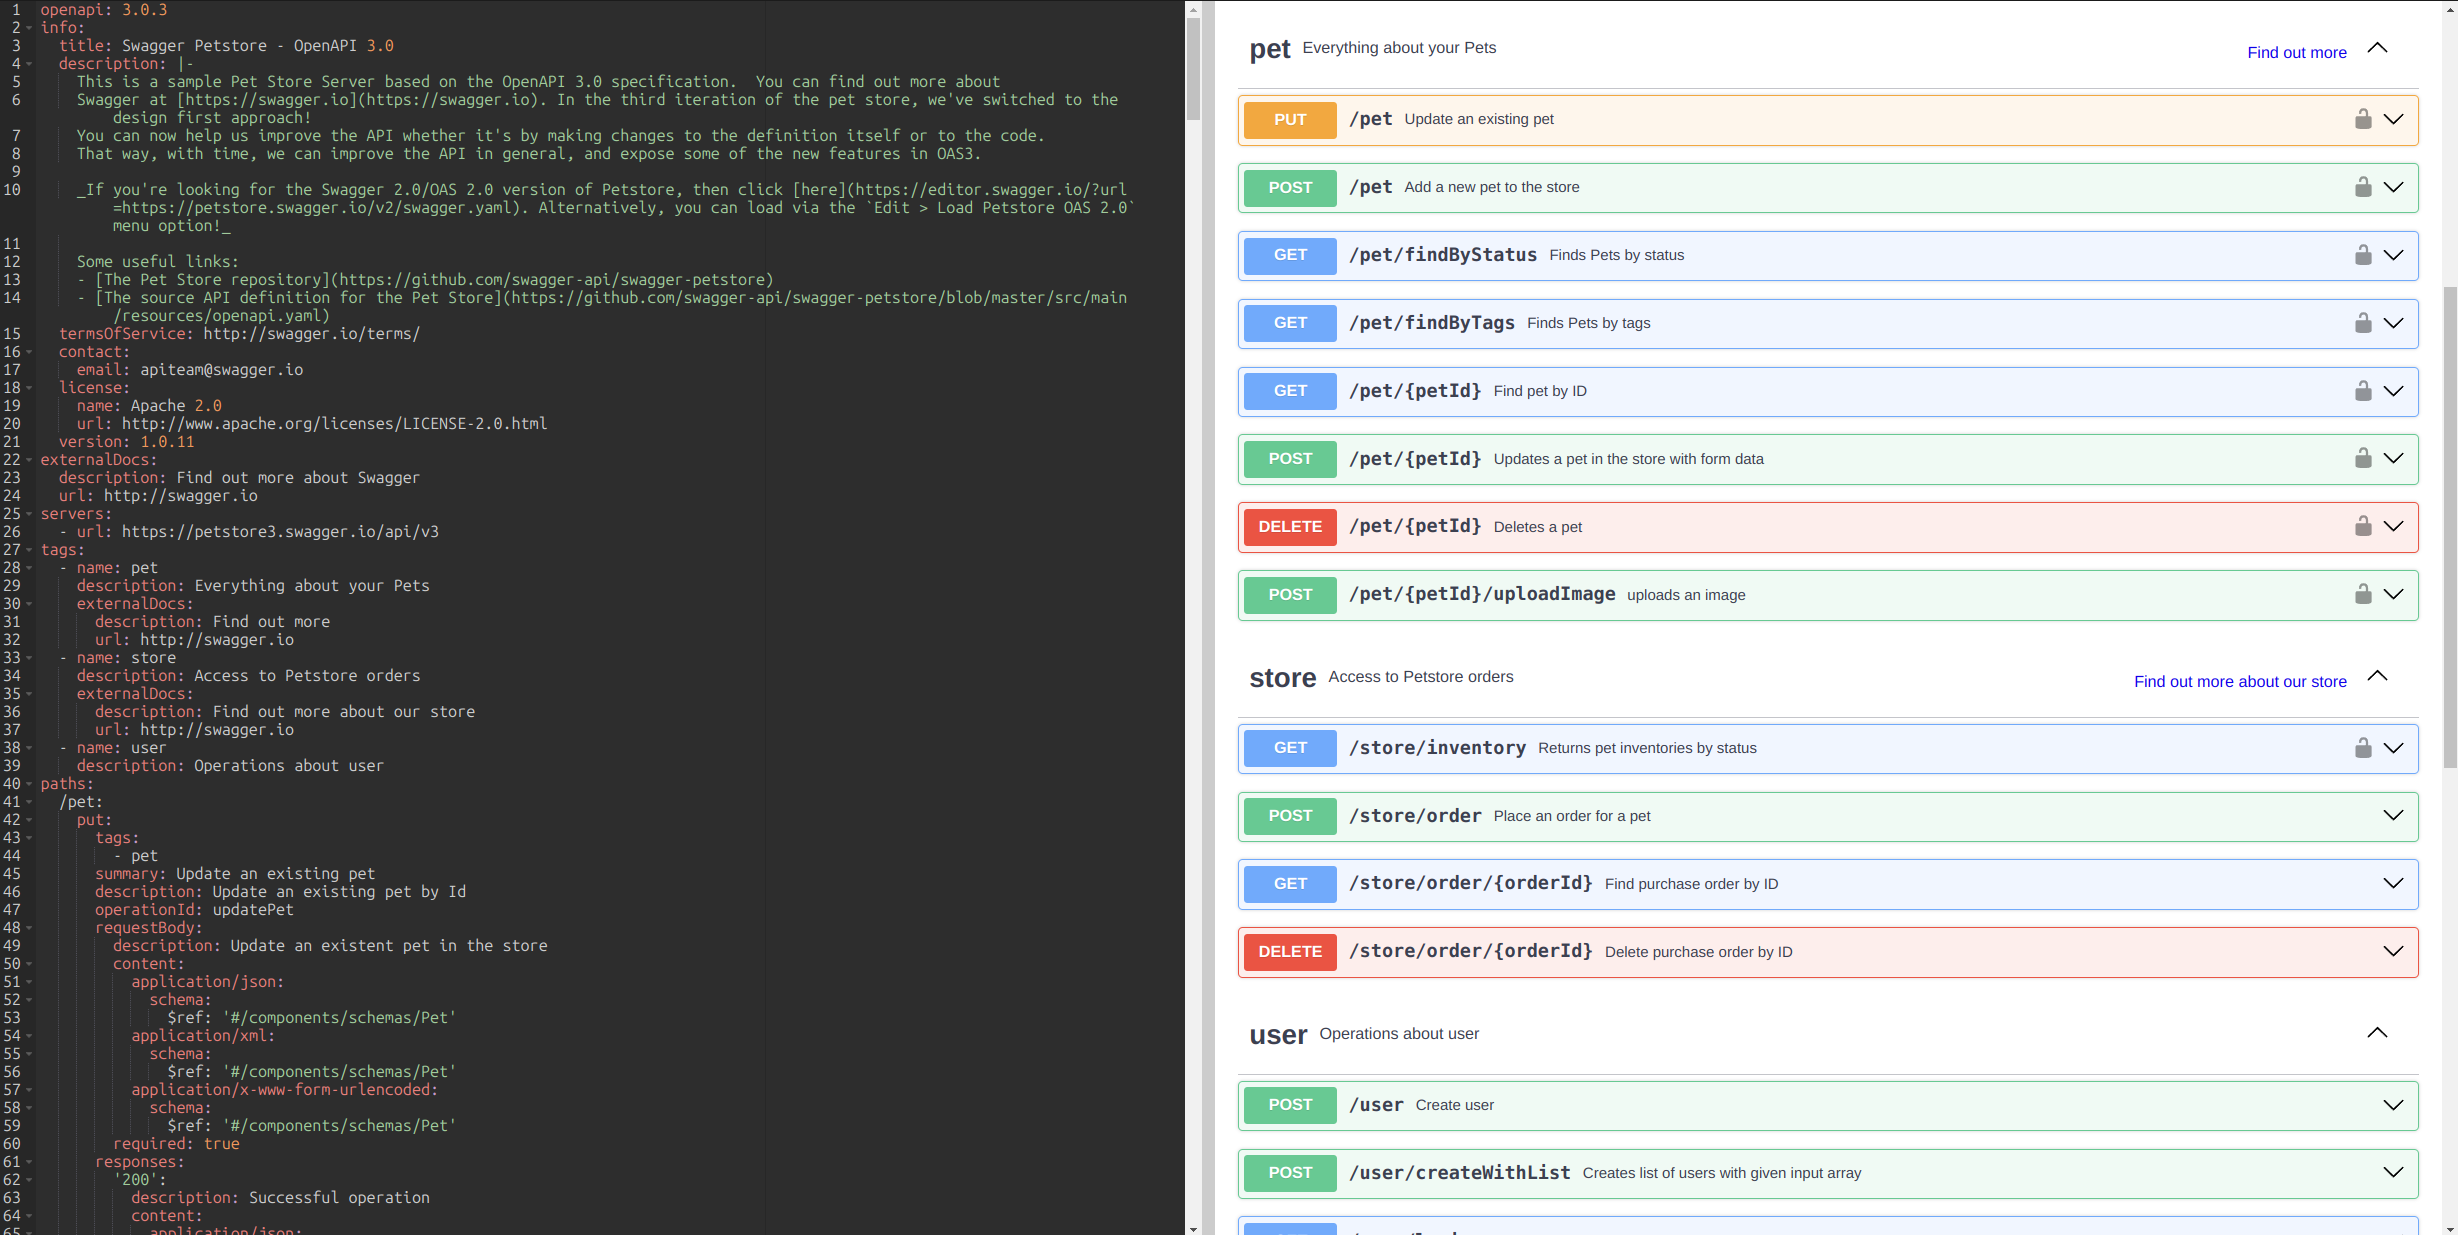Collapse the pet tag section

coord(2378,48)
